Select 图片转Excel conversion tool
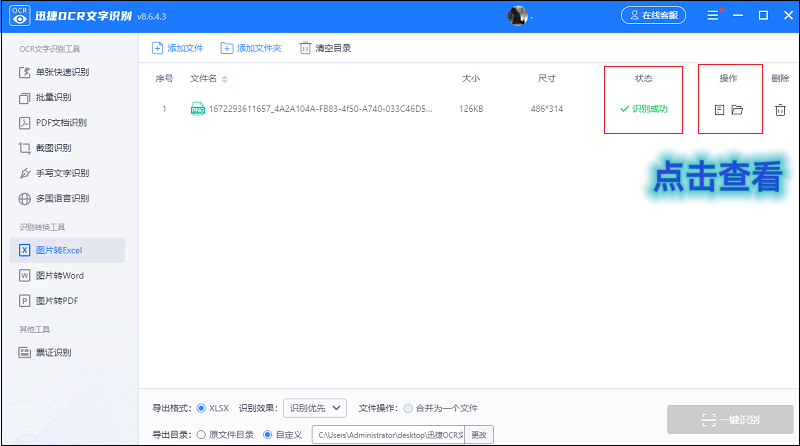800x446 pixels. pos(67,250)
